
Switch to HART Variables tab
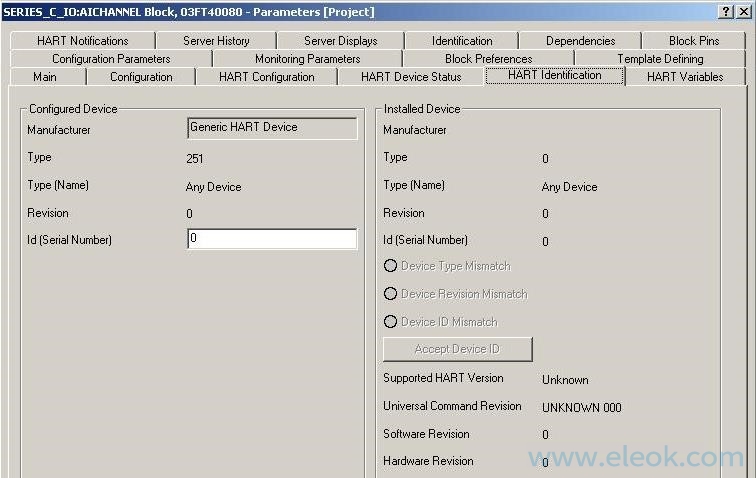pos(684,77)
